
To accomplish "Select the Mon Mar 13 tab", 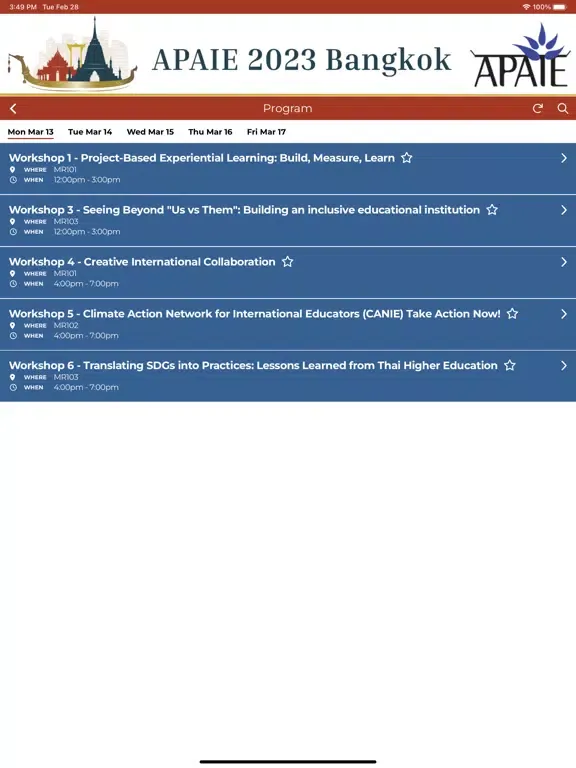I will 30,132.
